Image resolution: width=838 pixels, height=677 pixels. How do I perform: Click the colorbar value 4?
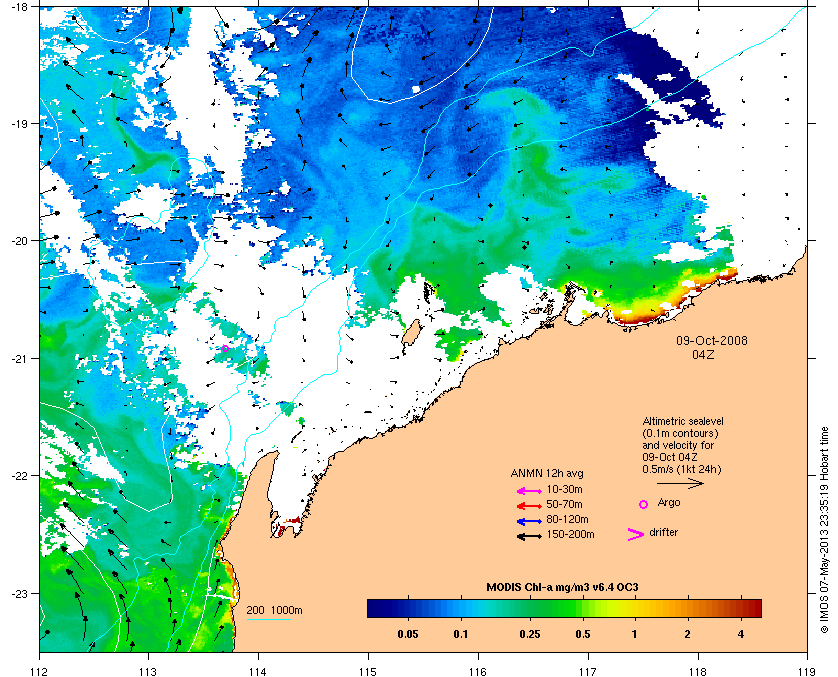click(x=741, y=634)
